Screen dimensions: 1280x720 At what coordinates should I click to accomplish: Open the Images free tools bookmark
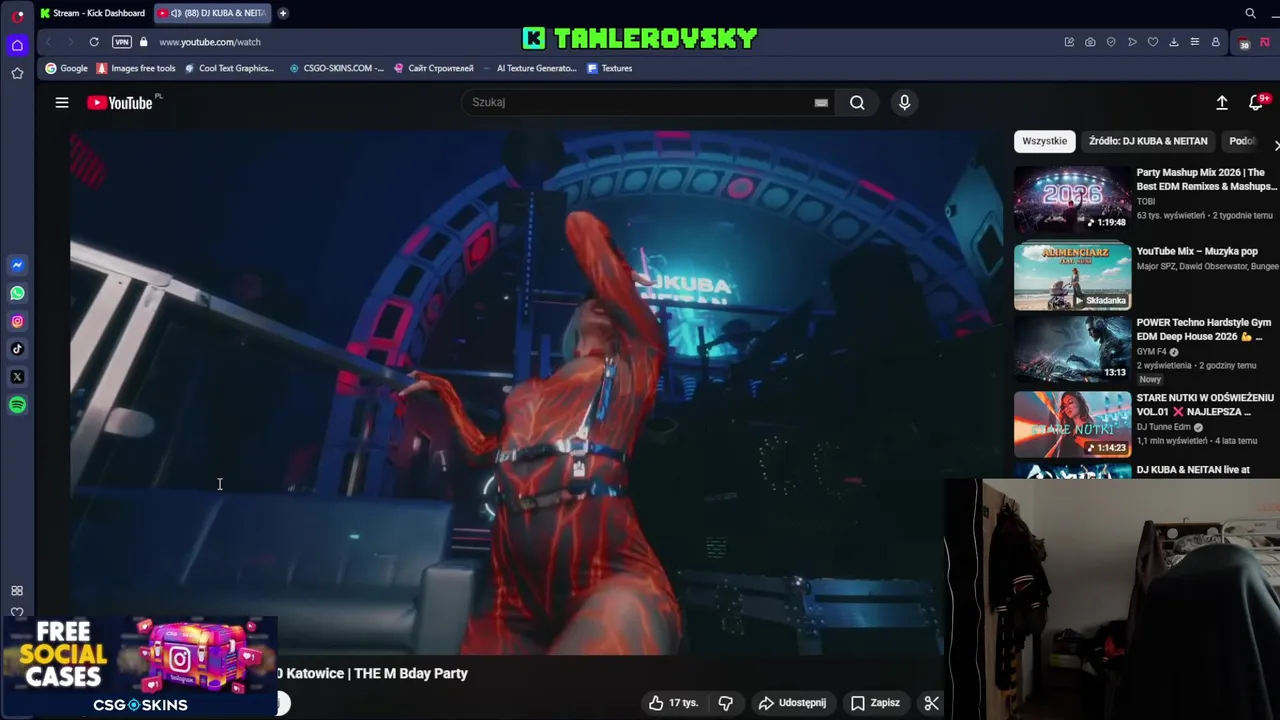pos(136,68)
